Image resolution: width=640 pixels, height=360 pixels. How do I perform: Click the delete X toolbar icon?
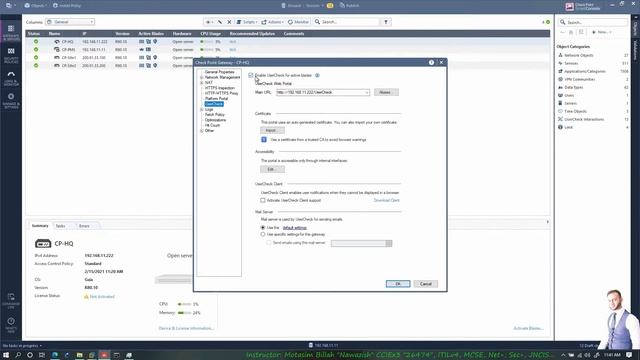point(229,22)
